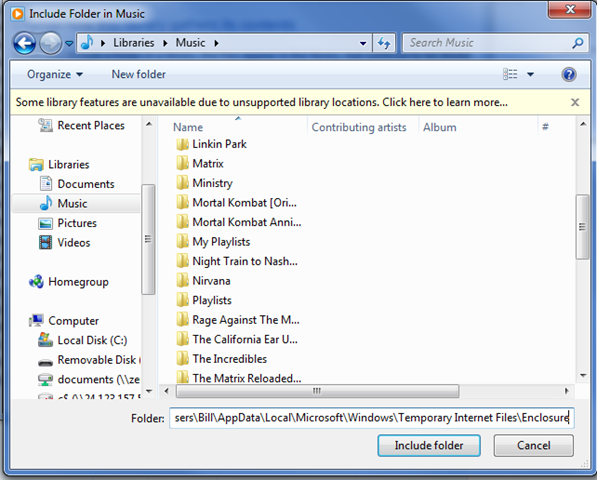
Task: Click the change view icon
Action: coord(510,74)
